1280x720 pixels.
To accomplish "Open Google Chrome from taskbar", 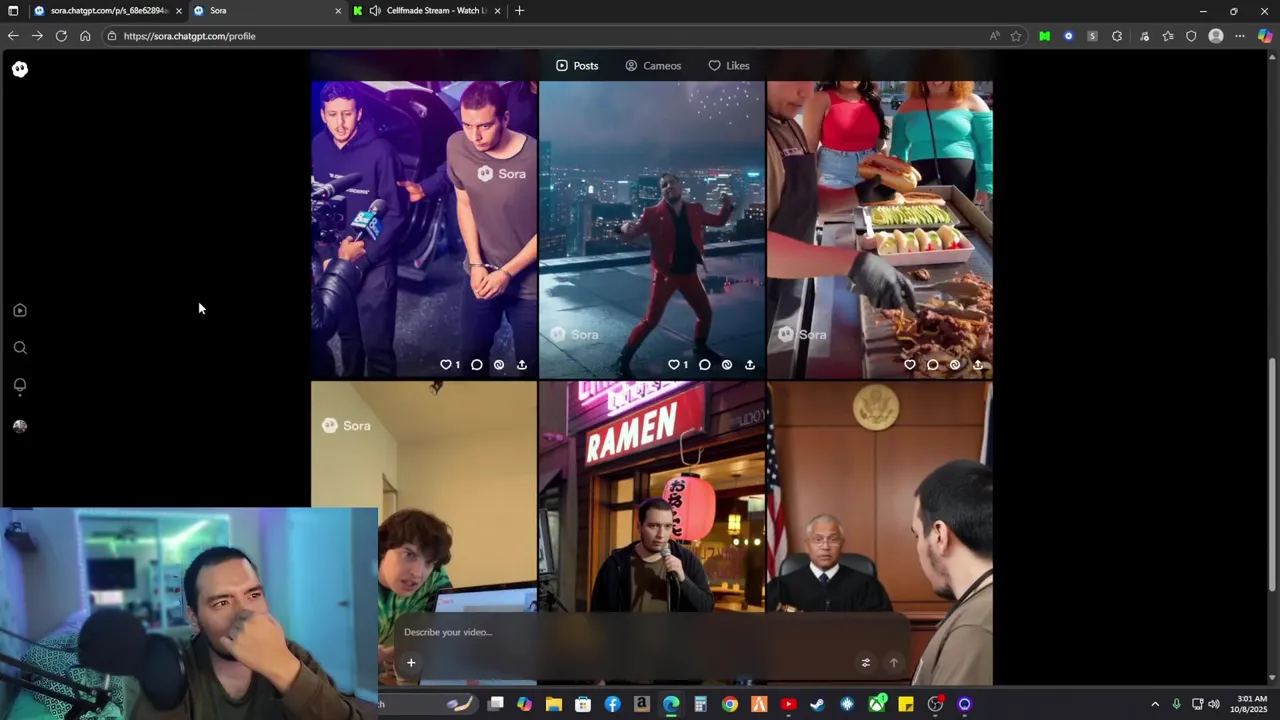I will click(x=730, y=705).
